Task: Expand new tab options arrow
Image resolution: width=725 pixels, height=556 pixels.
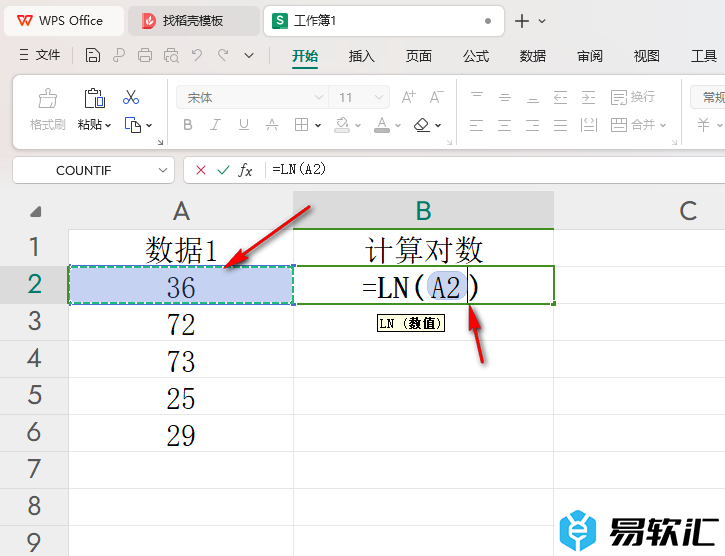Action: 542,21
